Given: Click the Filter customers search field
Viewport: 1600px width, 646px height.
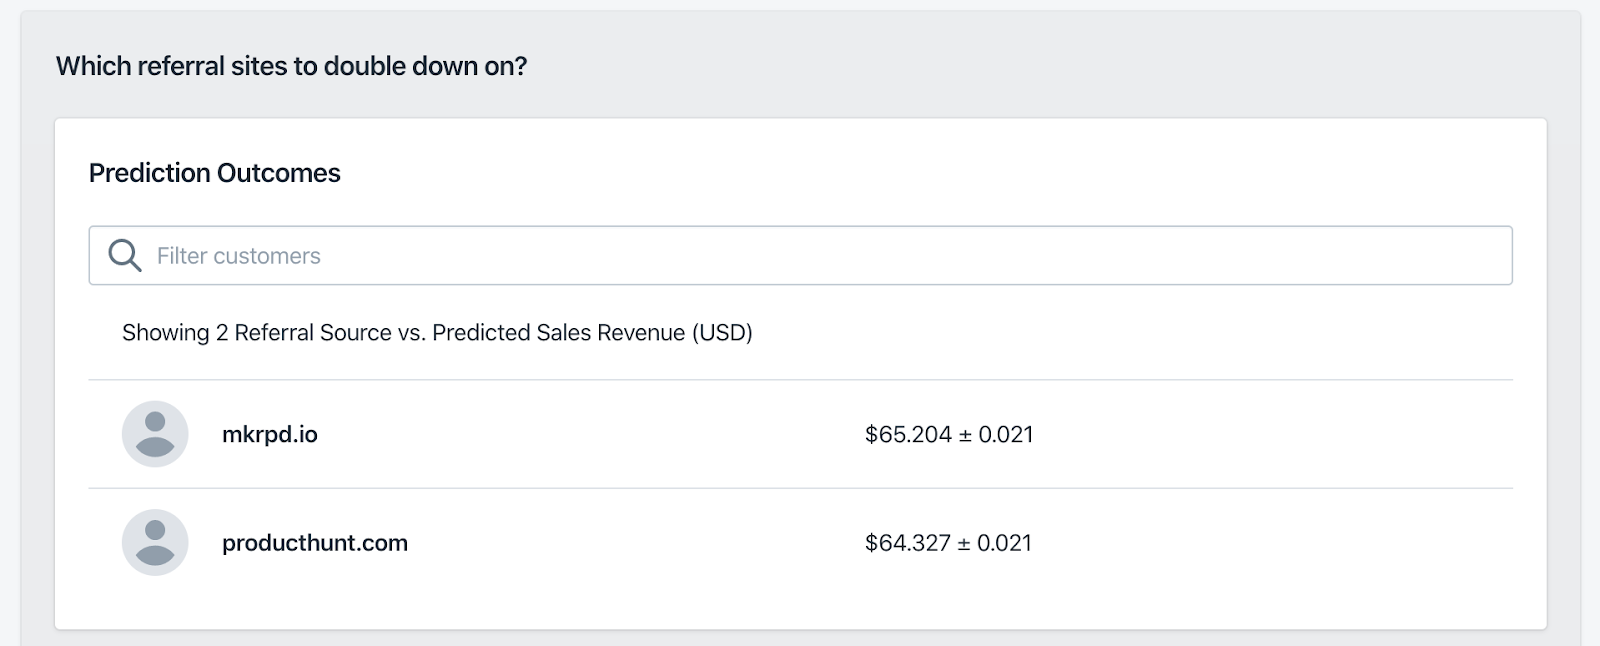Looking at the screenshot, I should pos(800,256).
